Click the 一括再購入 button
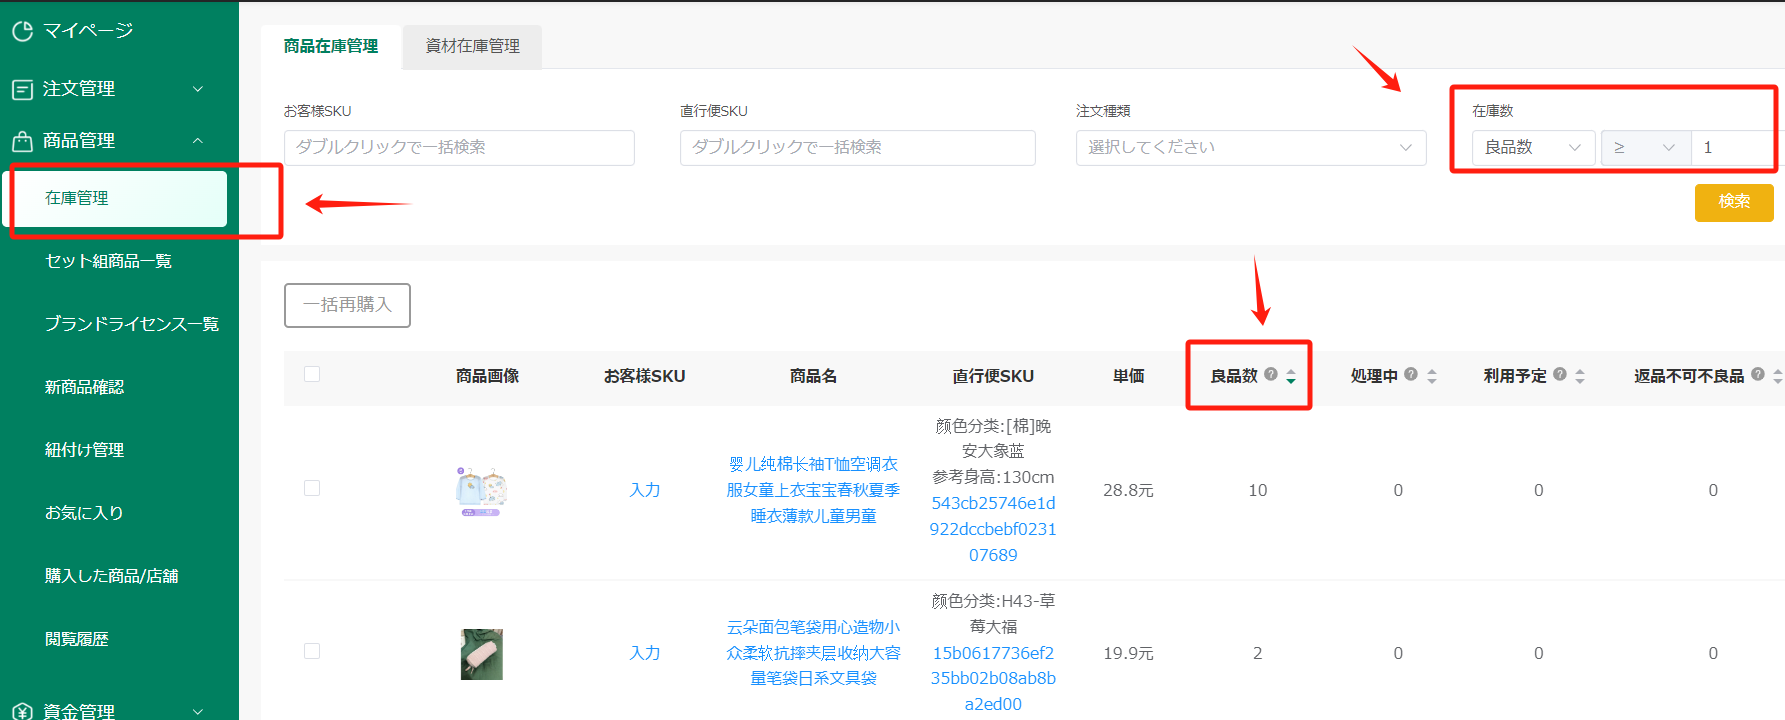1785x720 pixels. 347,305
